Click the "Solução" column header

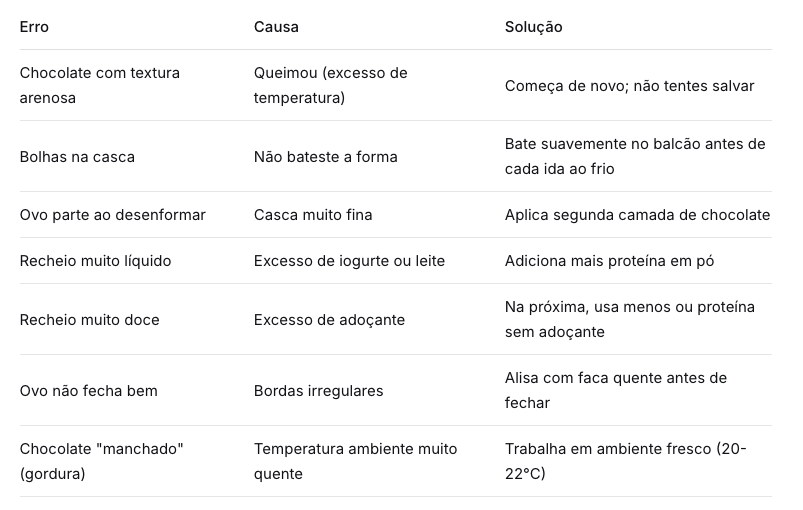pos(533,27)
